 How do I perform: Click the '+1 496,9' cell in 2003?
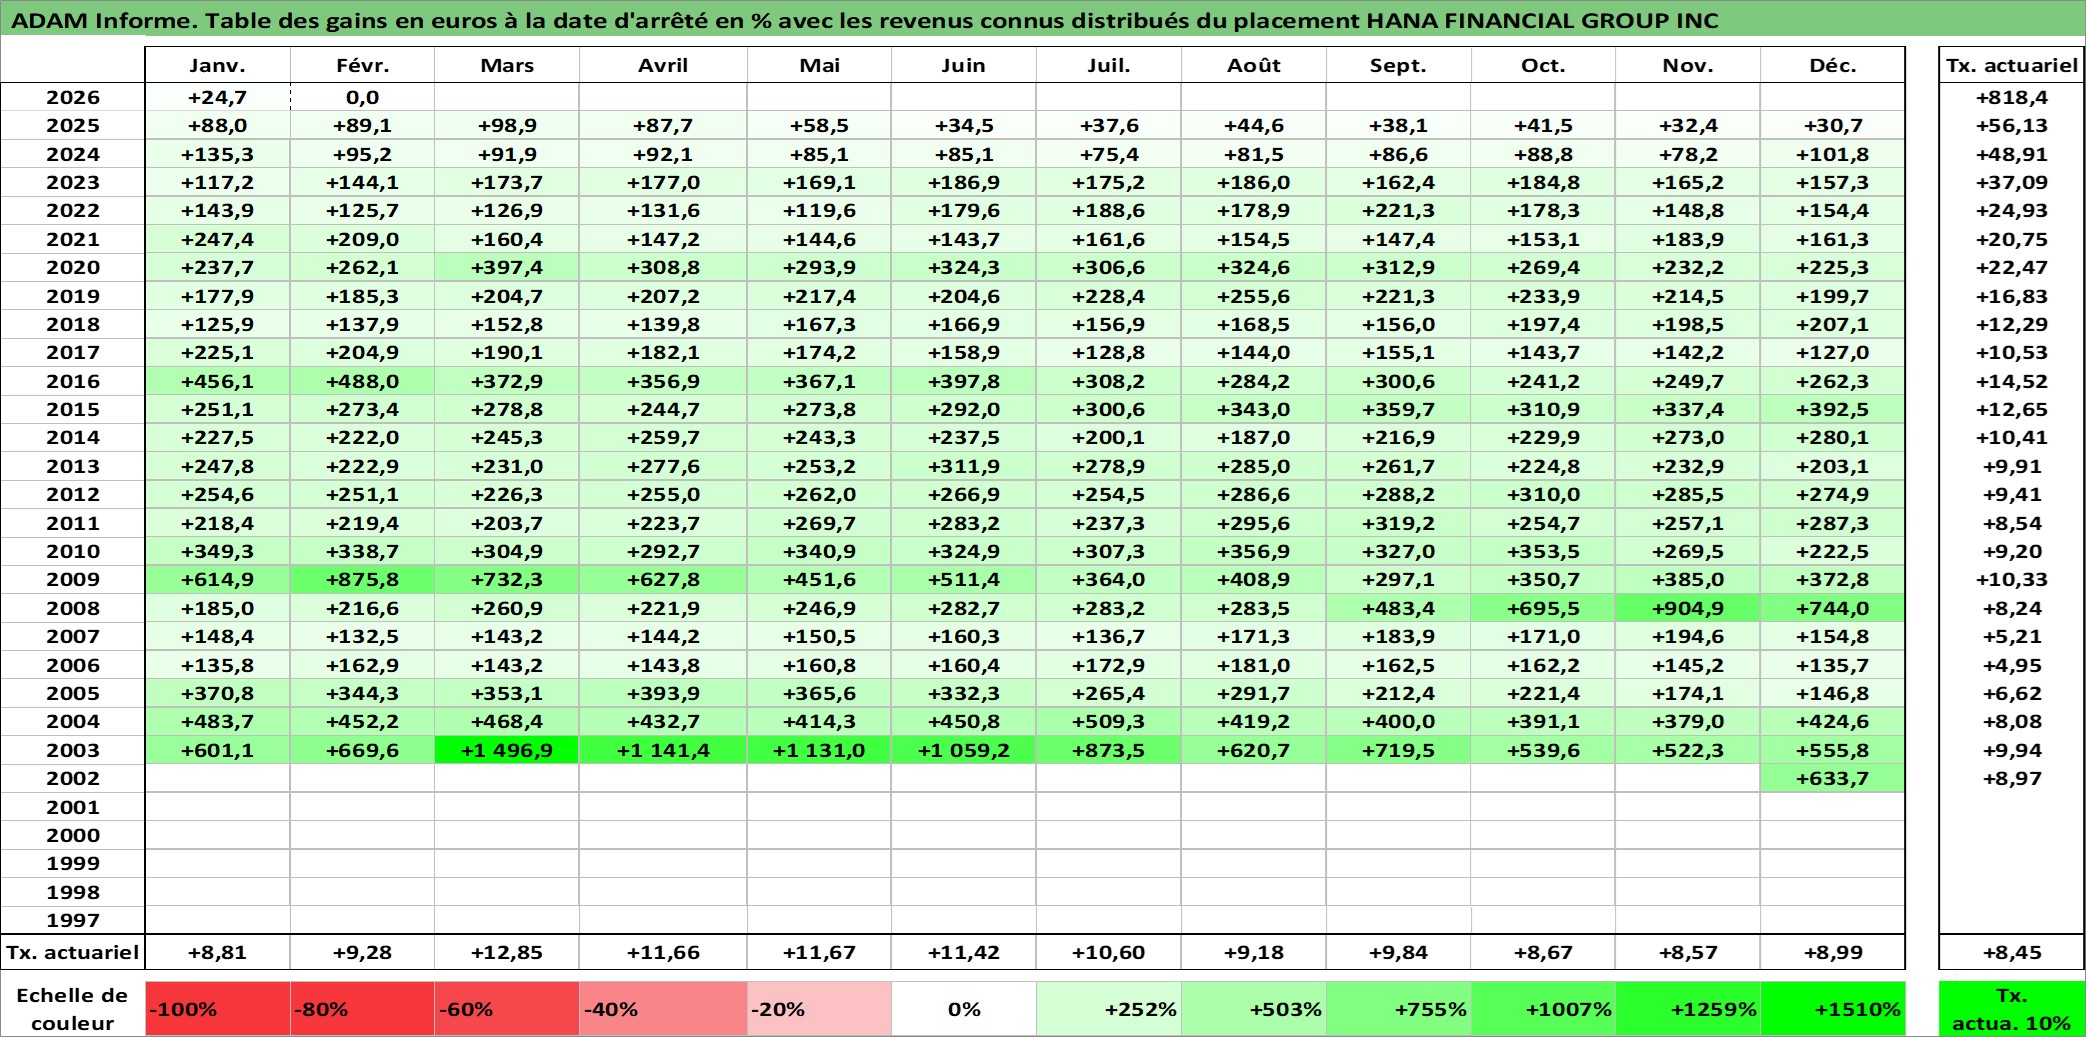507,750
